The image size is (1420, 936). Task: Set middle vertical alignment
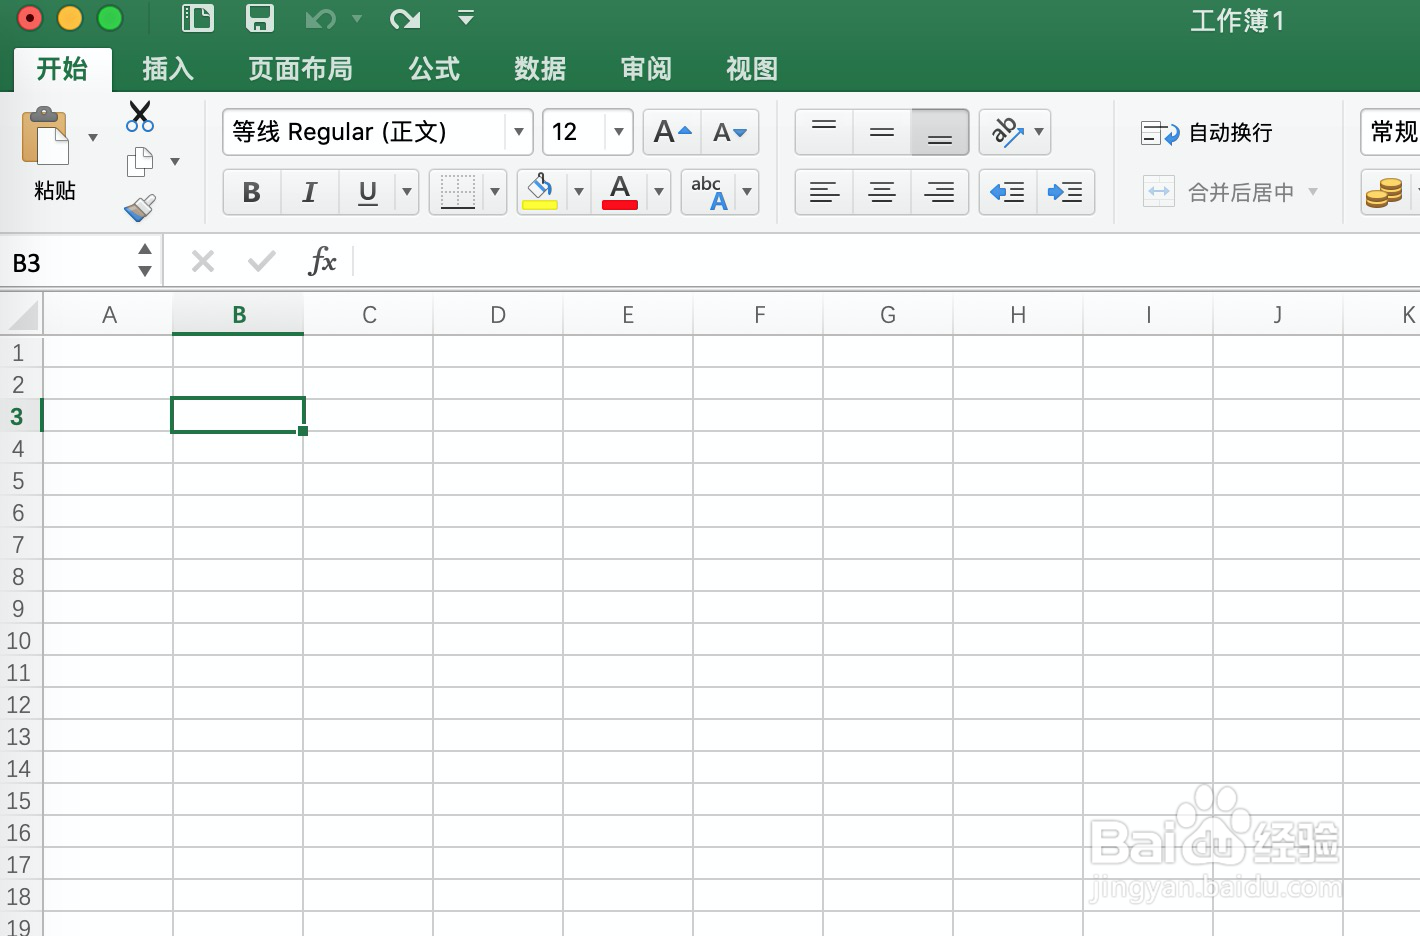point(882,132)
